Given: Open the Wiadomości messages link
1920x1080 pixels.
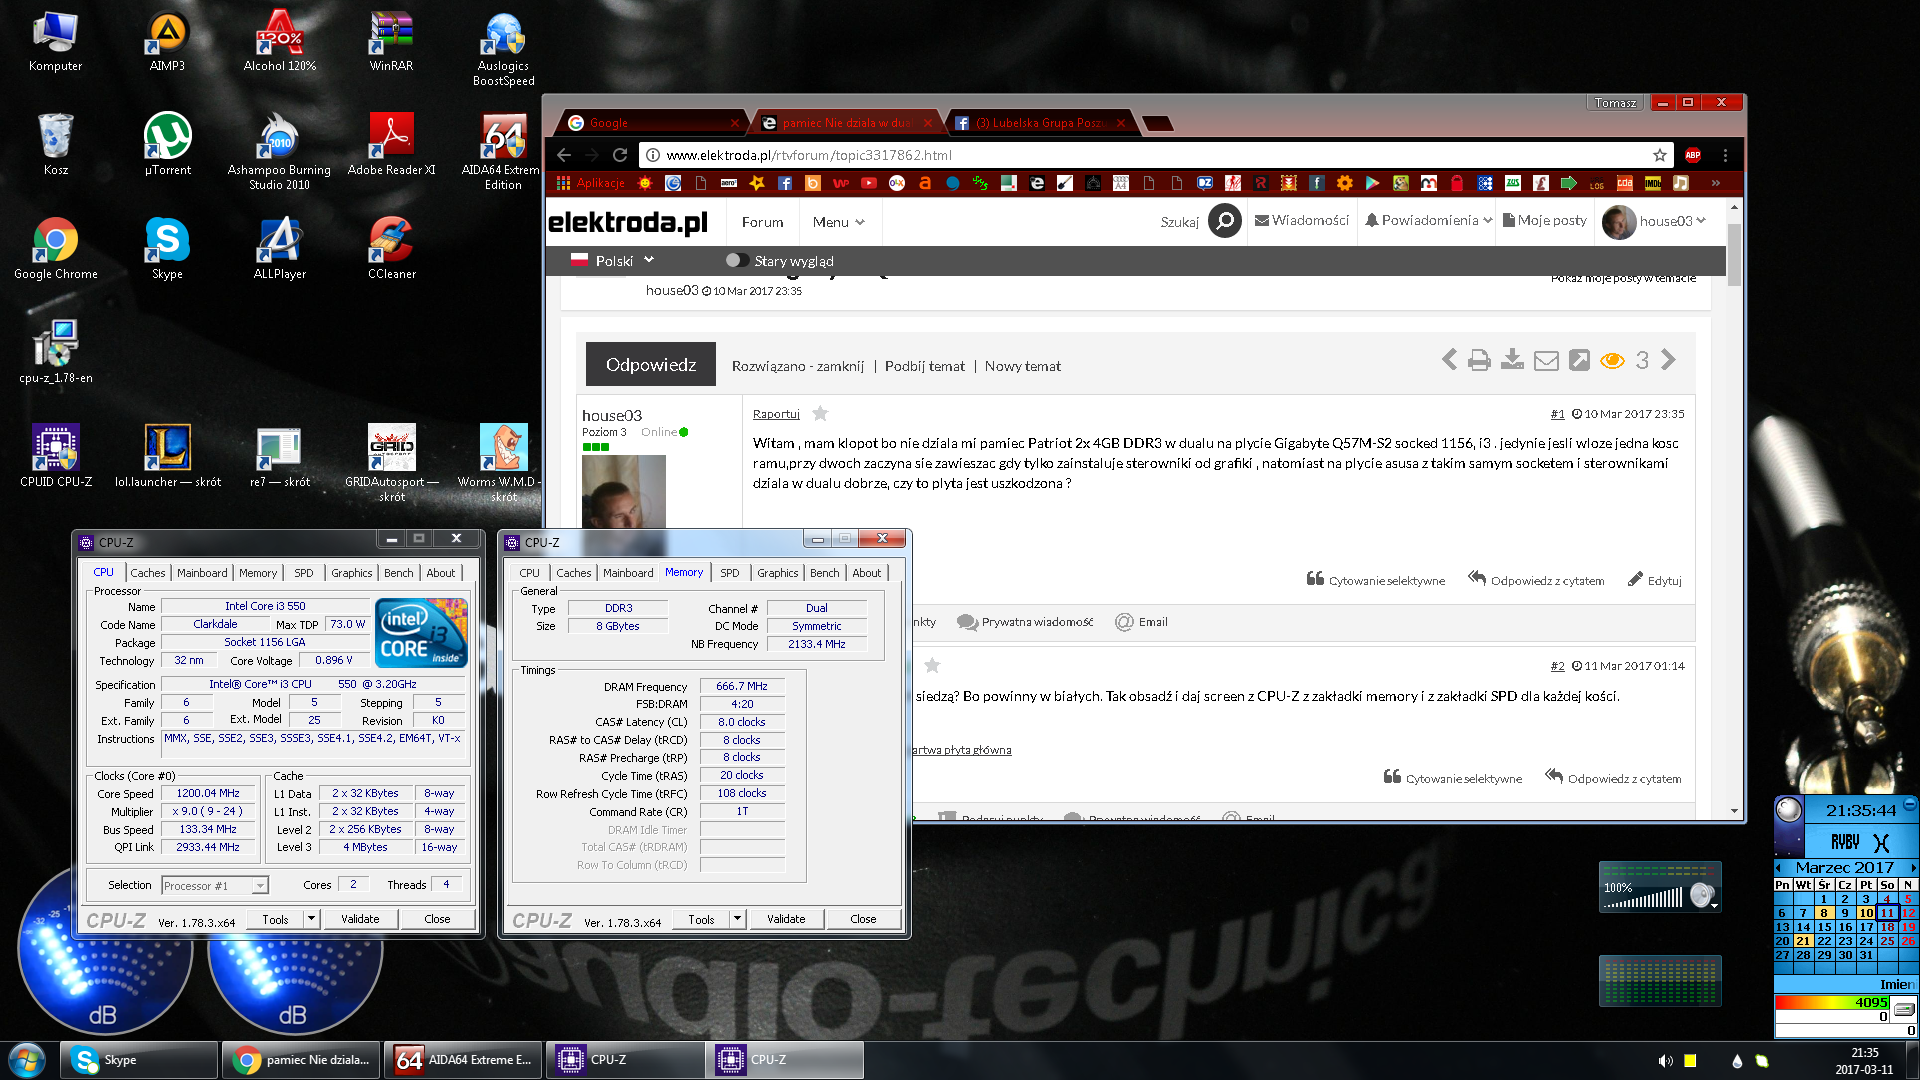Looking at the screenshot, I should pyautogui.click(x=1302, y=221).
